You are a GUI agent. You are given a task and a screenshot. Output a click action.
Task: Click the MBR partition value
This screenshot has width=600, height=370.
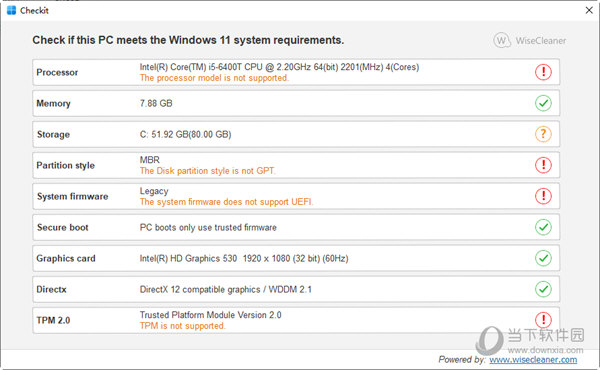pos(150,160)
